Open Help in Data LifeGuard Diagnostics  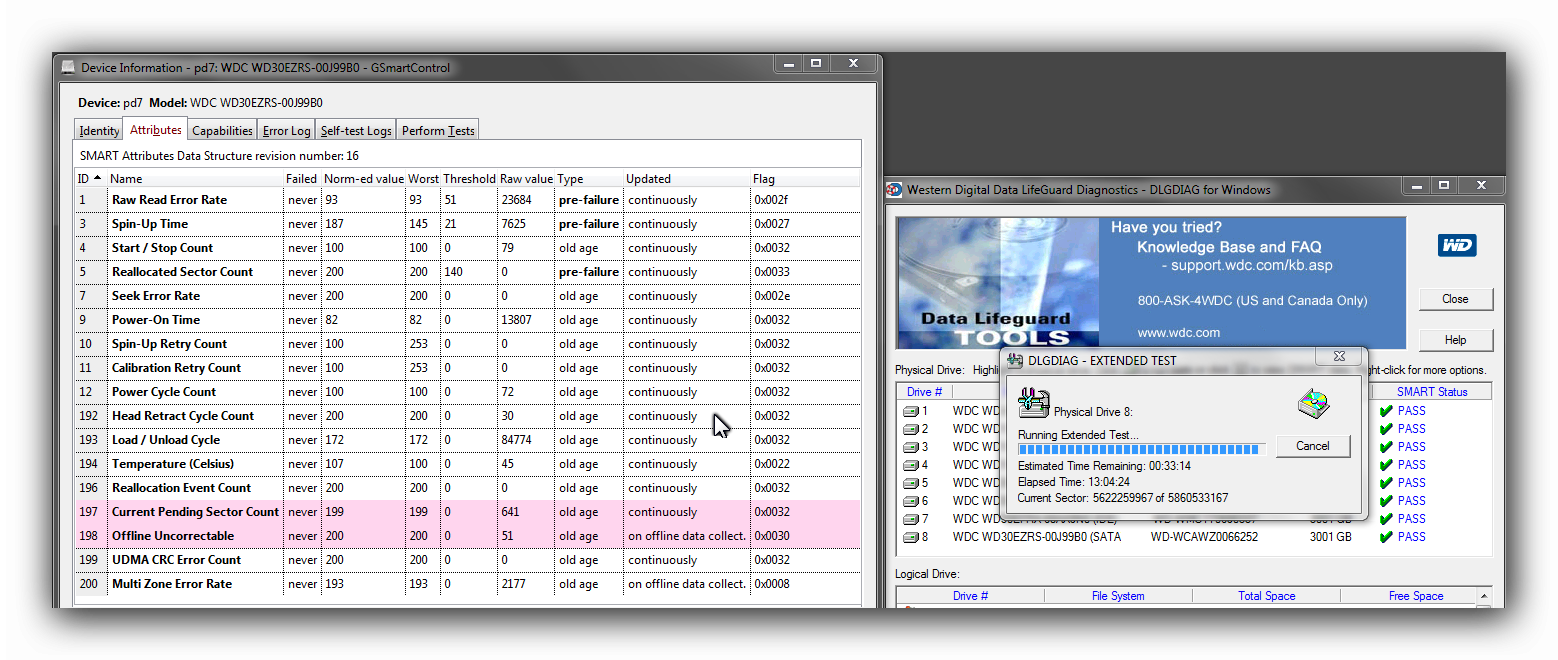click(x=1455, y=340)
